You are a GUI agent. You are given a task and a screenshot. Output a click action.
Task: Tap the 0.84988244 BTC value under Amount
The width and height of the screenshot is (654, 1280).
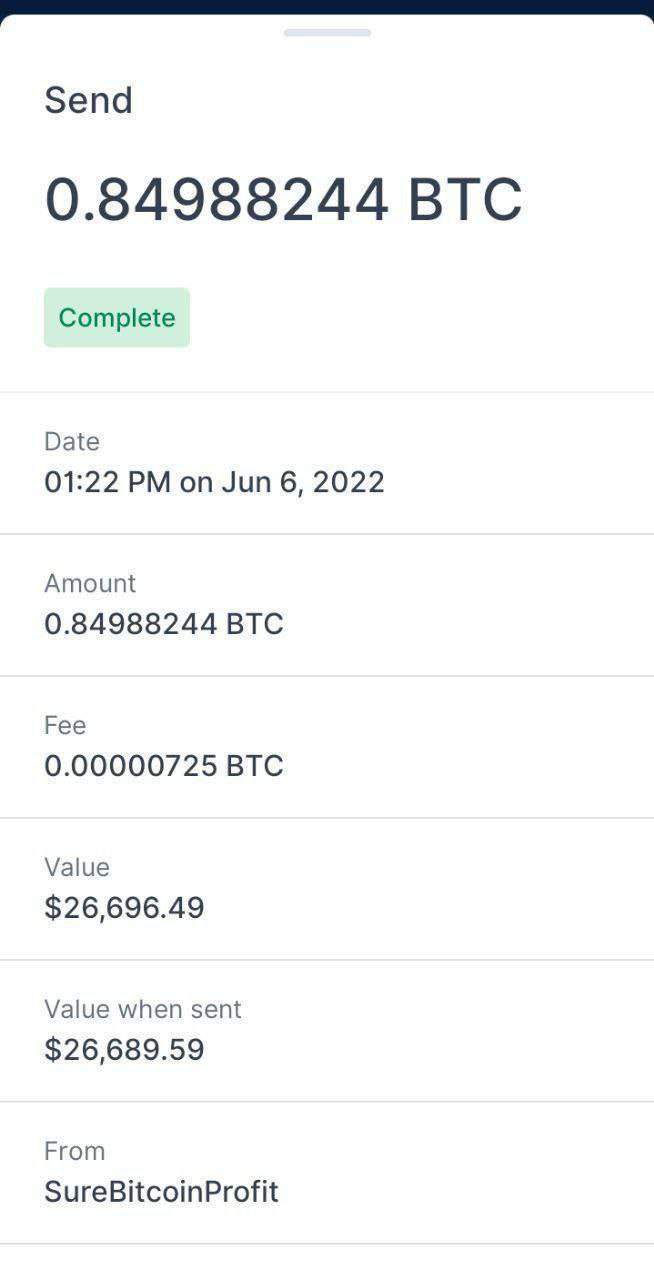pyautogui.click(x=164, y=624)
